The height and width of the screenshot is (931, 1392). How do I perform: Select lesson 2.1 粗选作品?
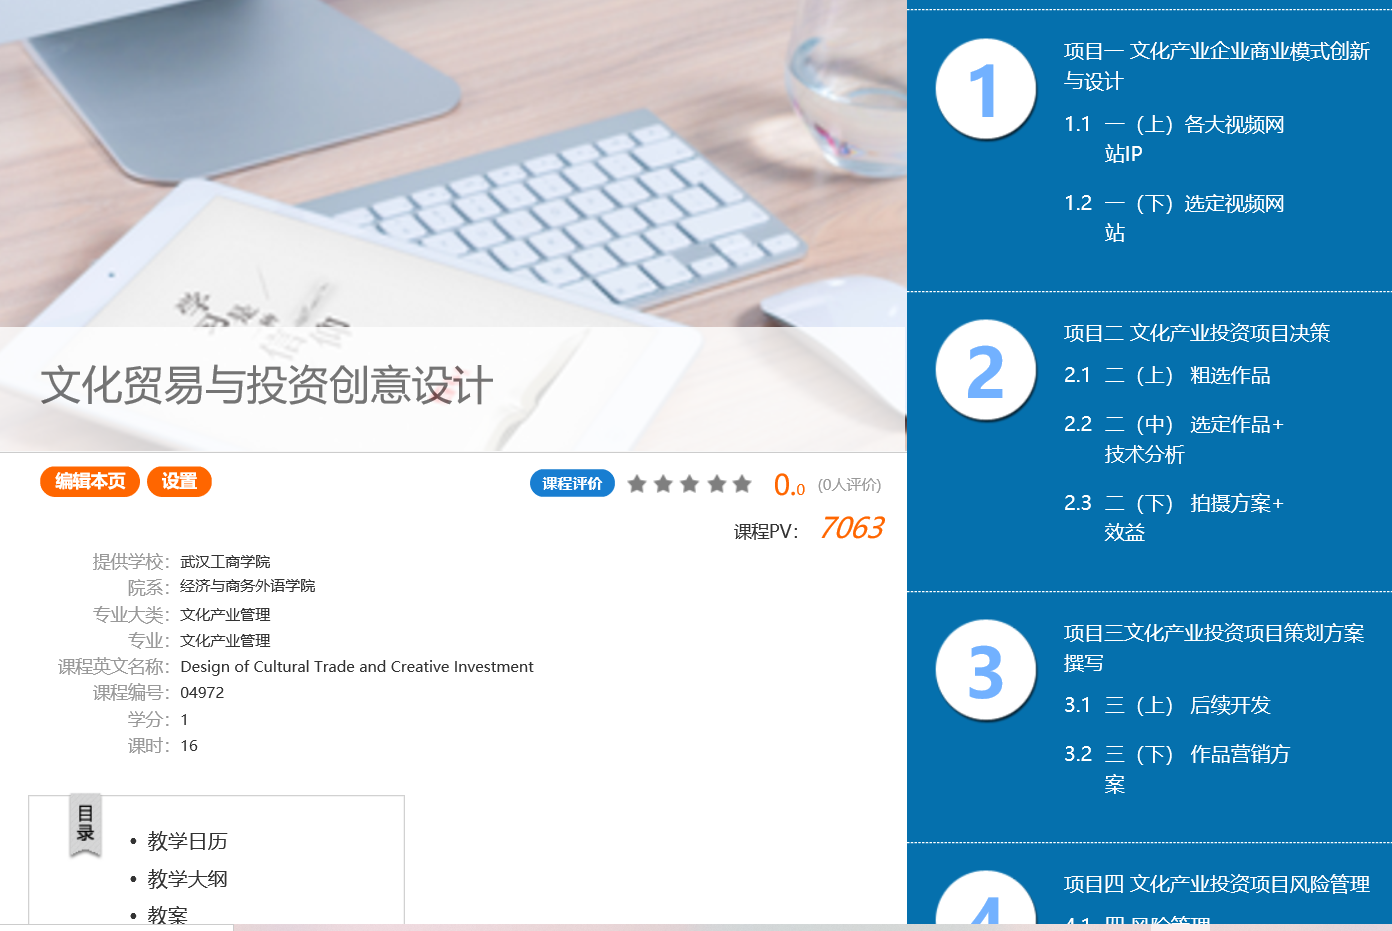click(x=1187, y=375)
